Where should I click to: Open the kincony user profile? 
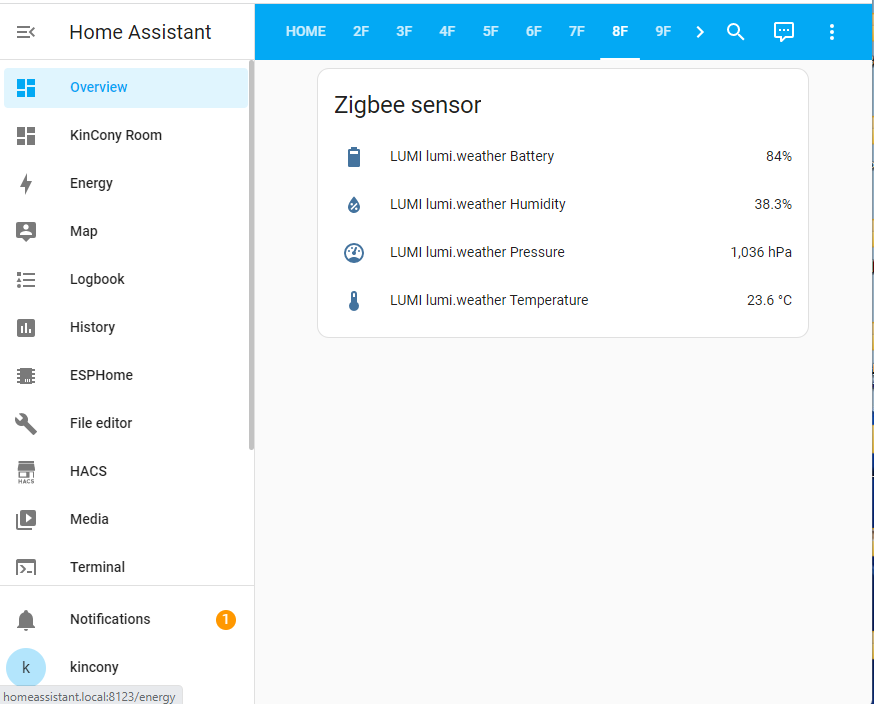(94, 667)
